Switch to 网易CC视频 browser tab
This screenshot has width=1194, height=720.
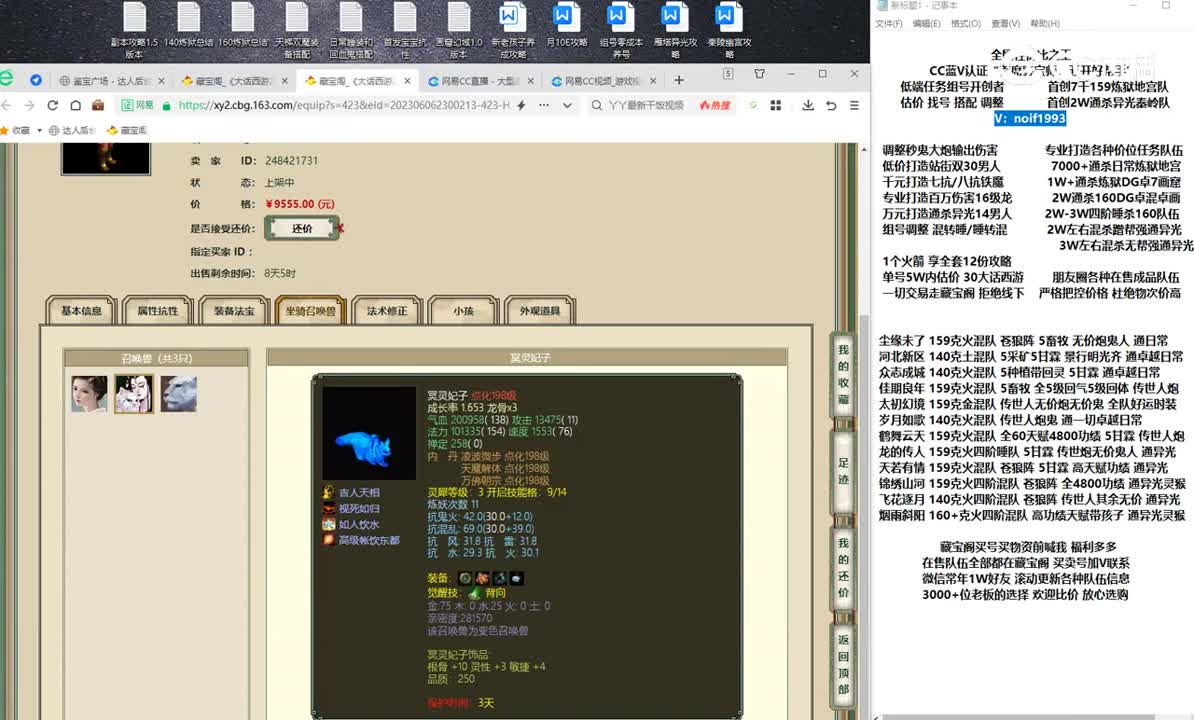pyautogui.click(x=602, y=81)
